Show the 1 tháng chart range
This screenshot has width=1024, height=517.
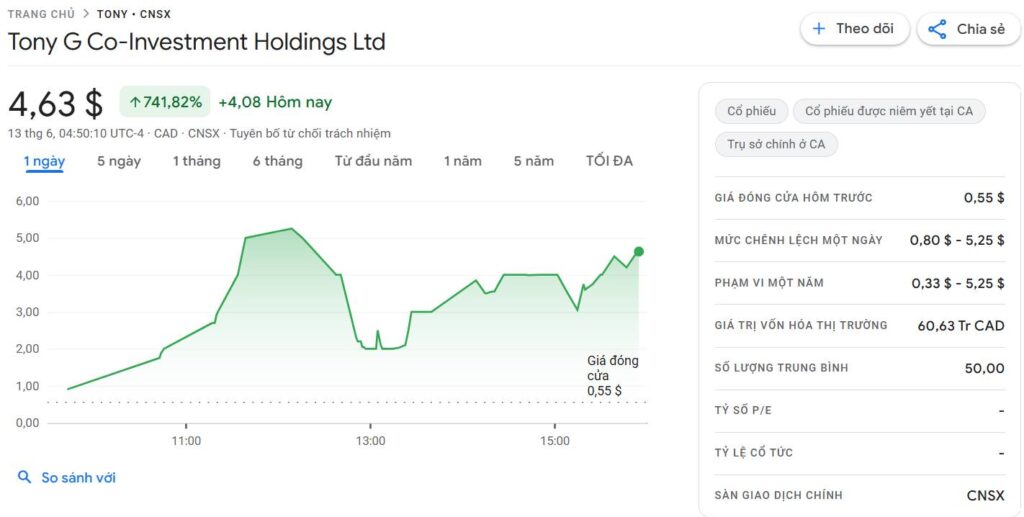point(197,161)
